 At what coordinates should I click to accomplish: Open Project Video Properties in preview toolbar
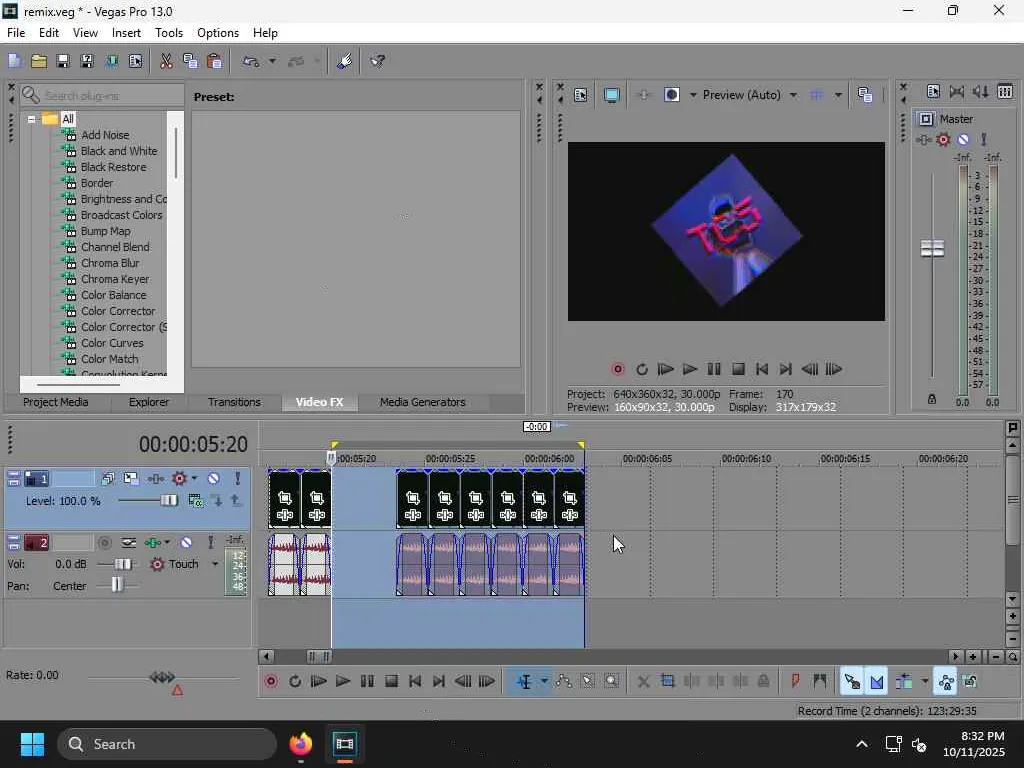[581, 95]
